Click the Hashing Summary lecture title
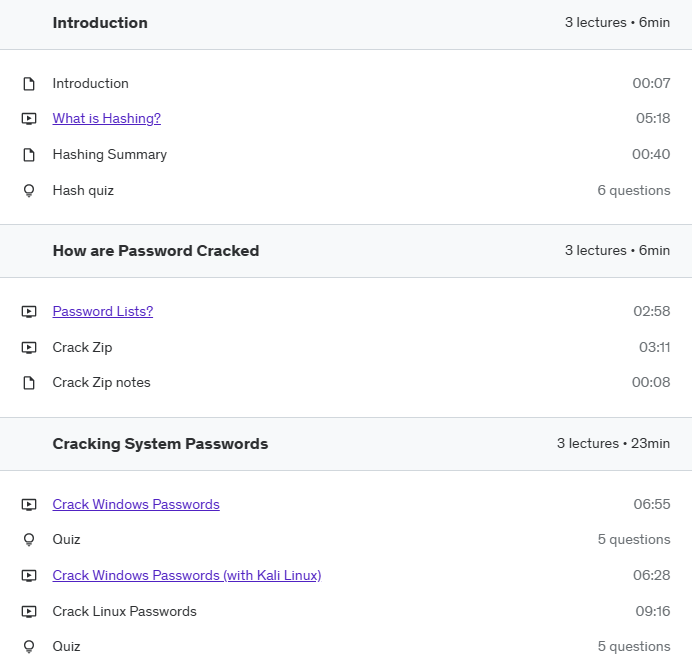The height and width of the screenshot is (667, 692). coord(109,155)
